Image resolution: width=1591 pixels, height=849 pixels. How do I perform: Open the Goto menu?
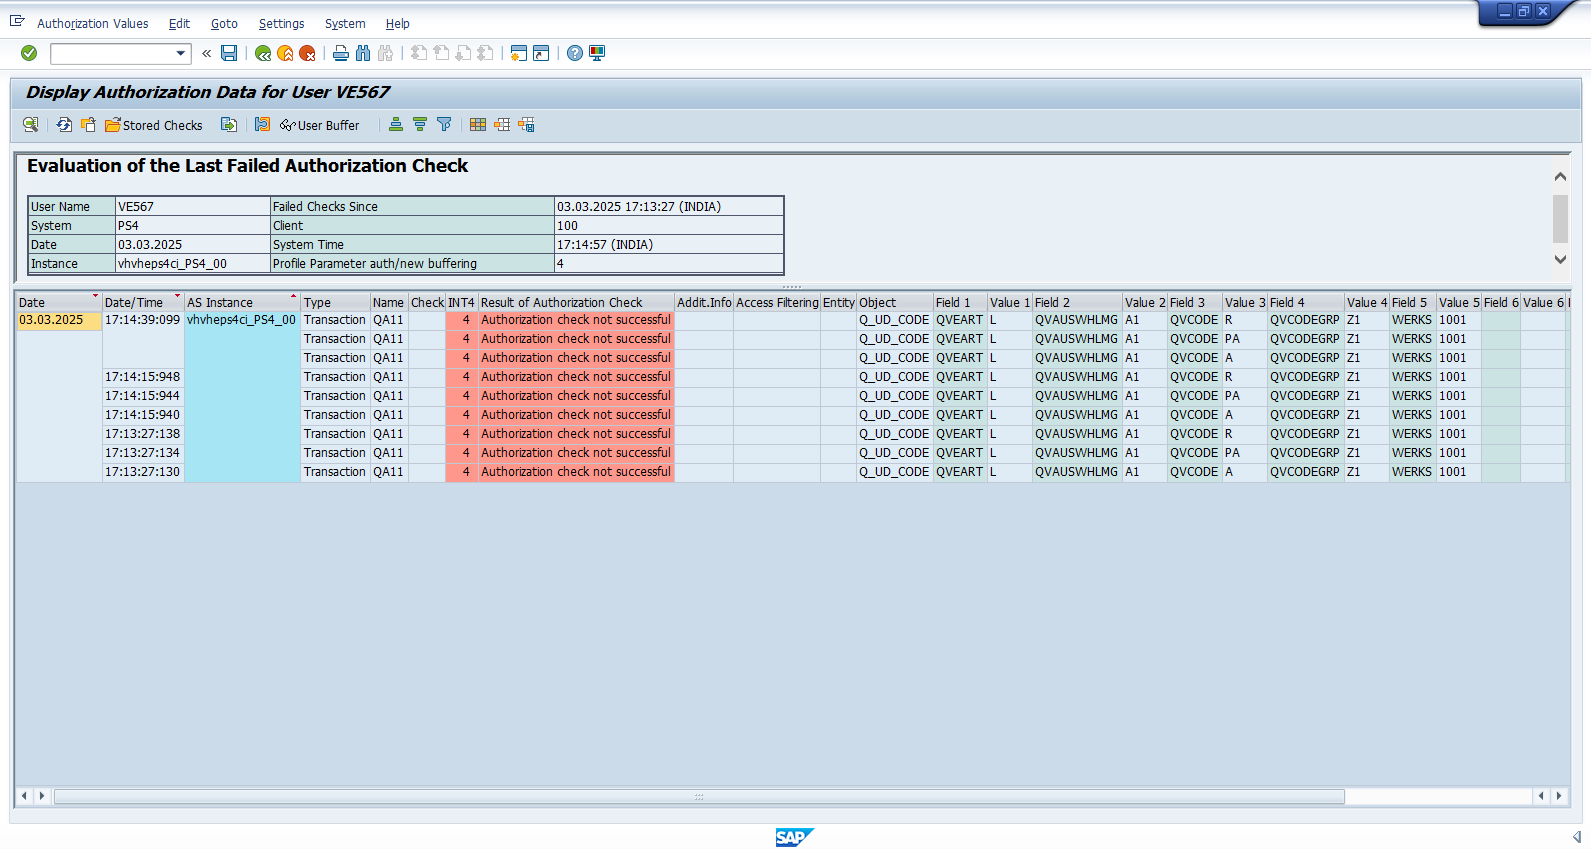[x=224, y=23]
